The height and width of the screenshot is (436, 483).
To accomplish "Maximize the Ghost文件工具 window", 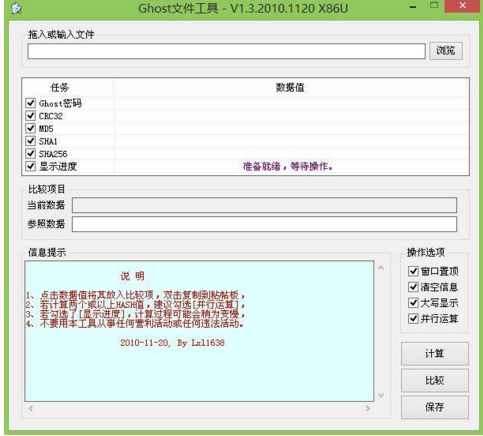I will click(x=434, y=5).
